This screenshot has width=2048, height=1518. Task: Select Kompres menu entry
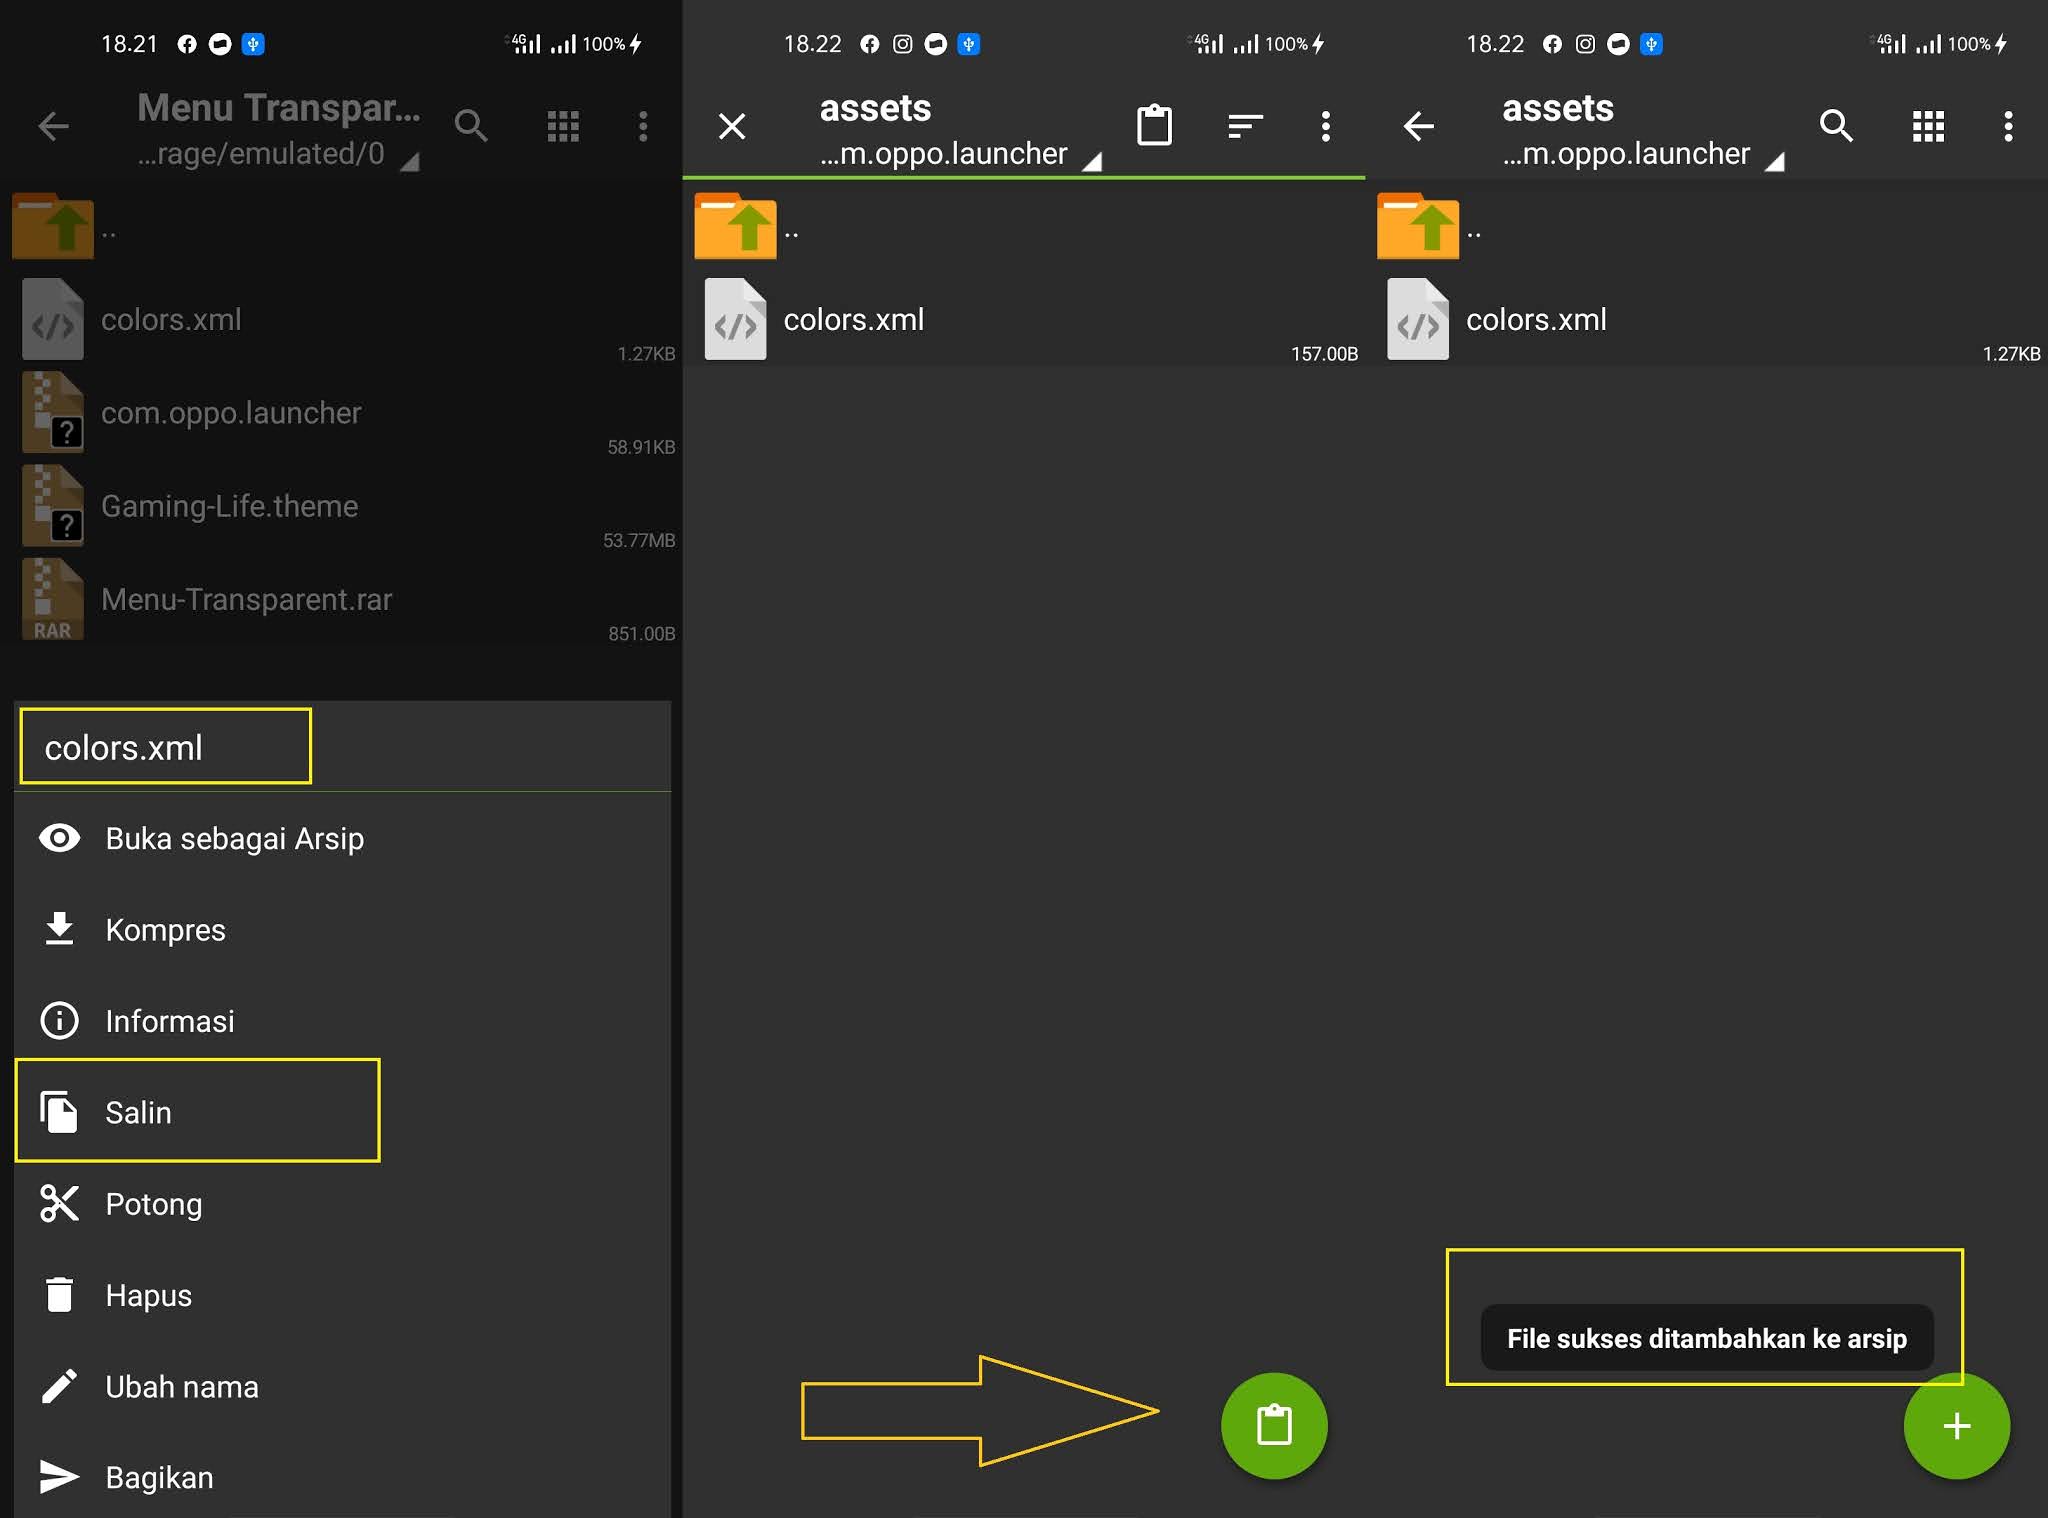point(165,929)
